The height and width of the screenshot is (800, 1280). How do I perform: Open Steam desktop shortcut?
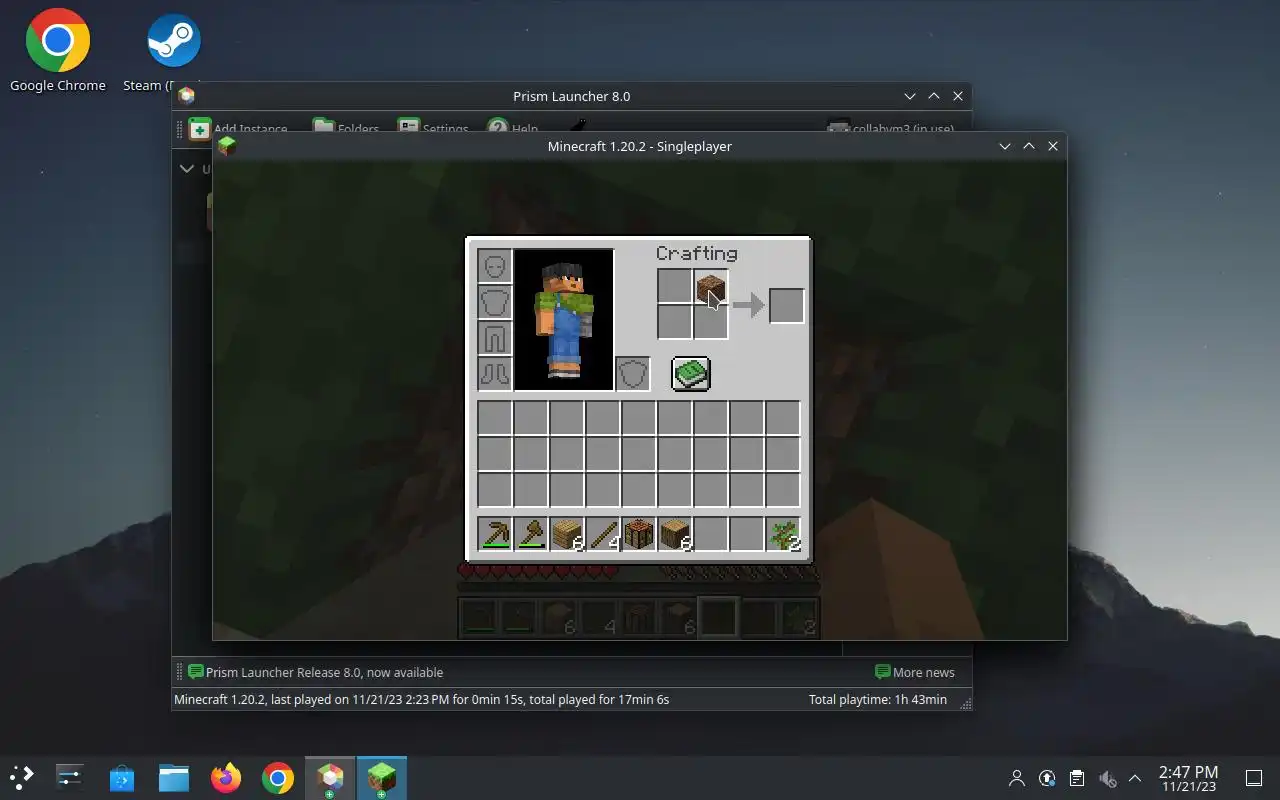point(173,51)
